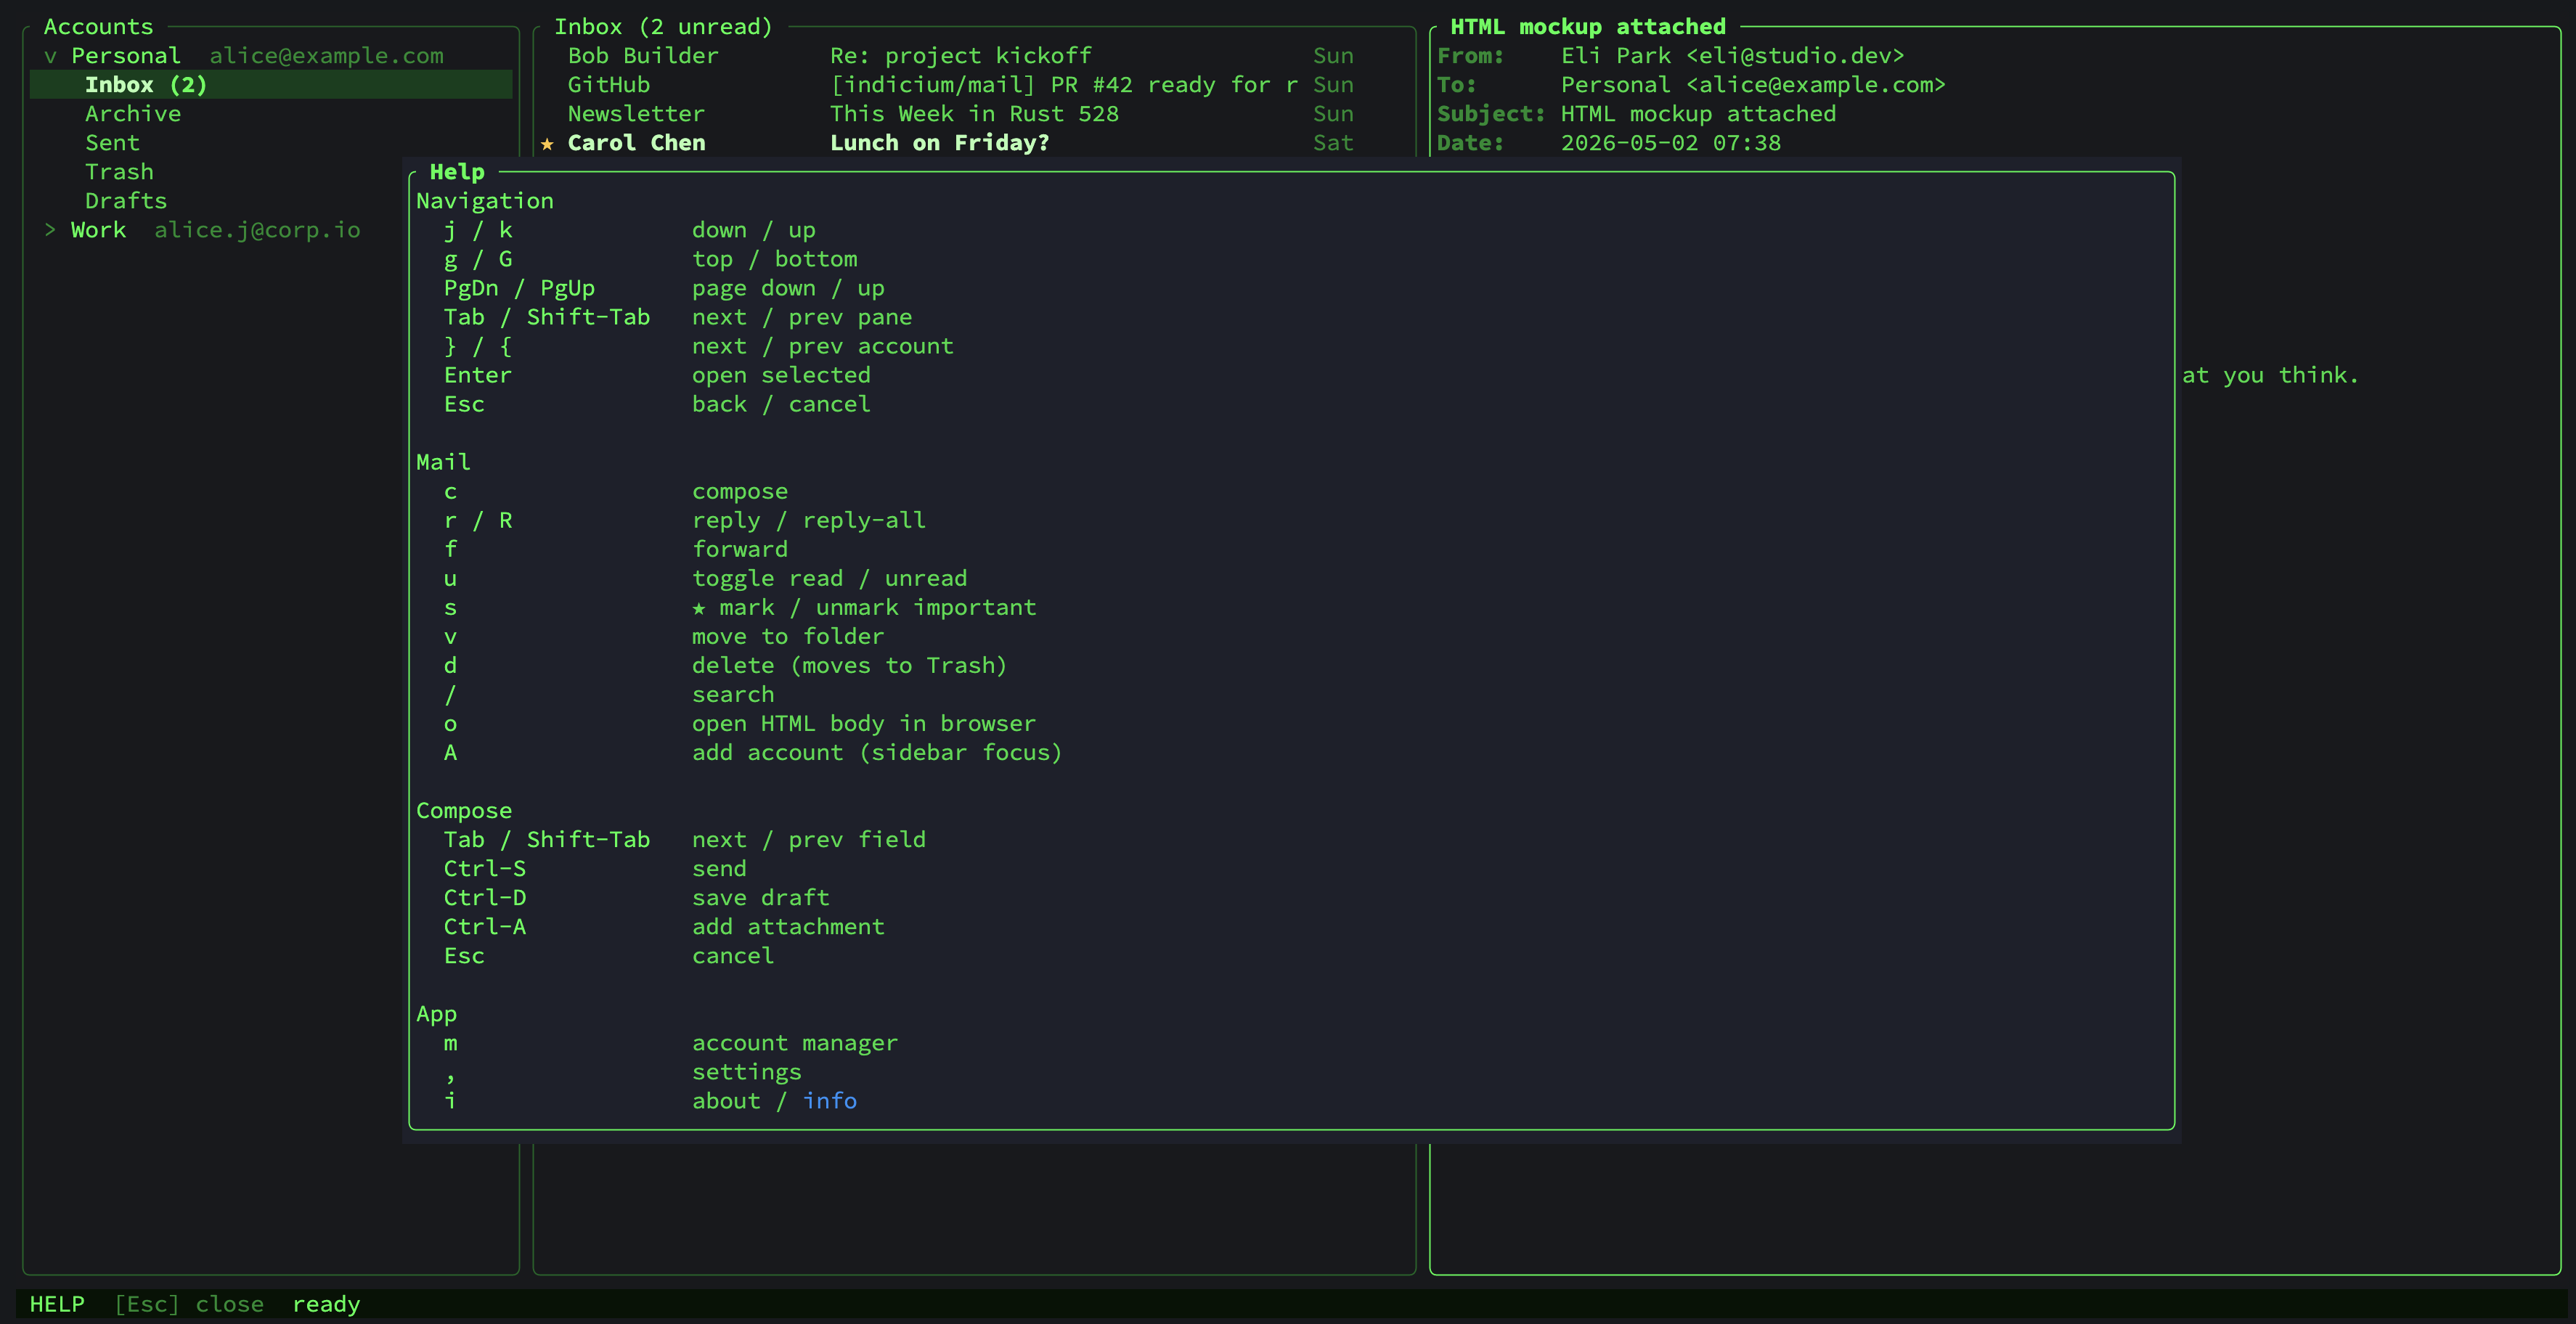
Task: Click the Ctrl-A key label
Action: tap(485, 927)
